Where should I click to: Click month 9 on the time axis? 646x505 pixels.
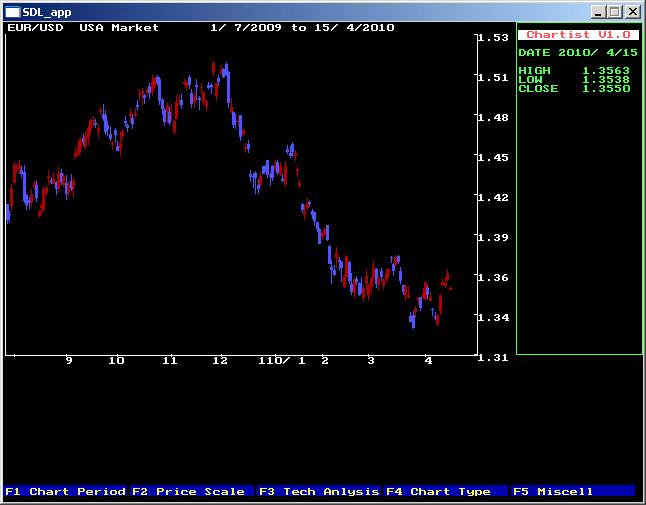(x=69, y=361)
